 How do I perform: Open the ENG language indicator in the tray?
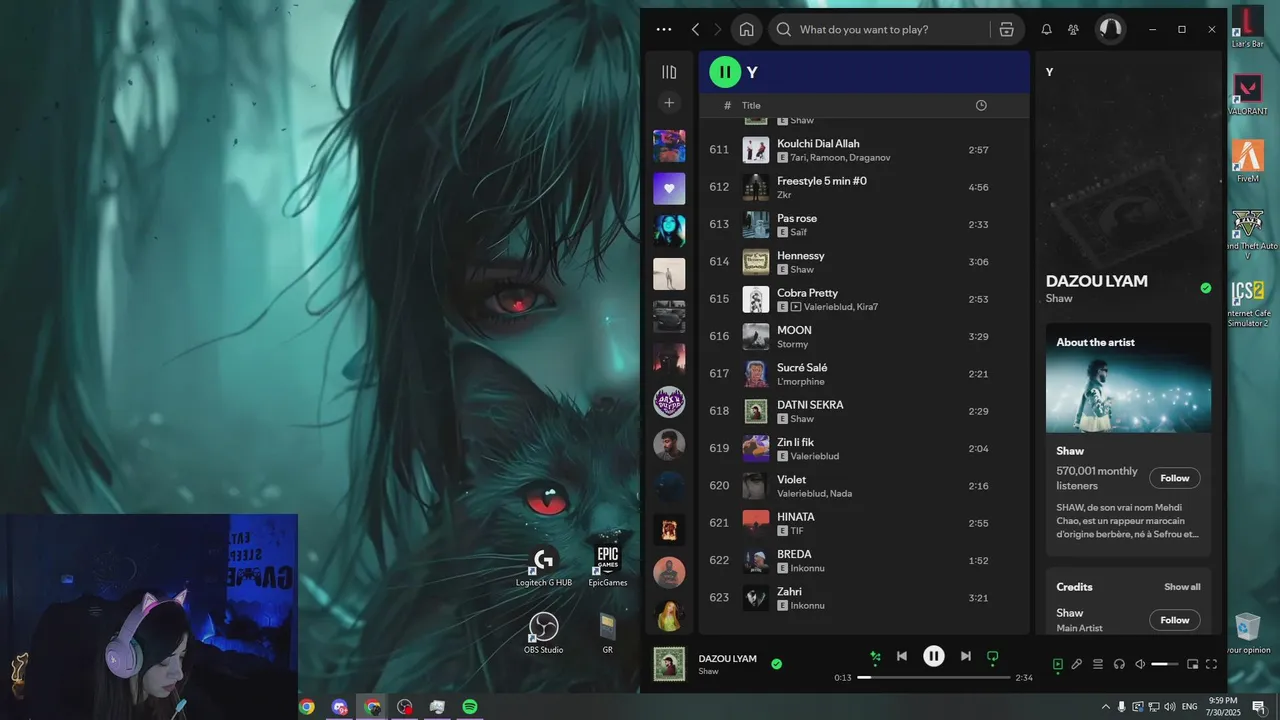tap(1189, 707)
